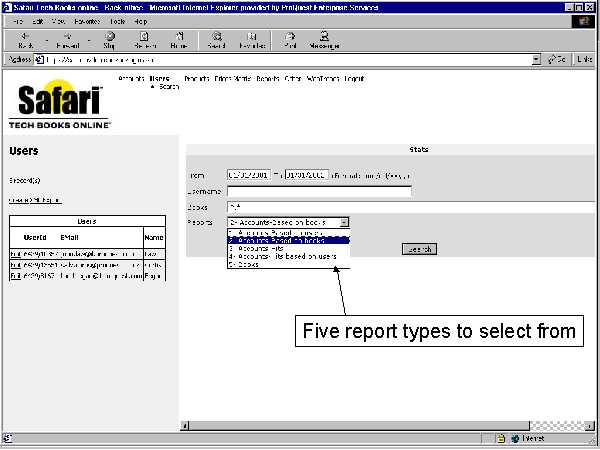Open the Favorites toolbar button

tap(252, 41)
